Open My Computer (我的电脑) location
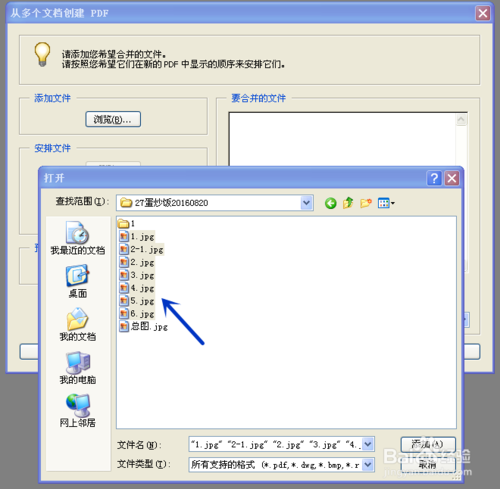Viewport: 500px width, 489px height. [77, 368]
